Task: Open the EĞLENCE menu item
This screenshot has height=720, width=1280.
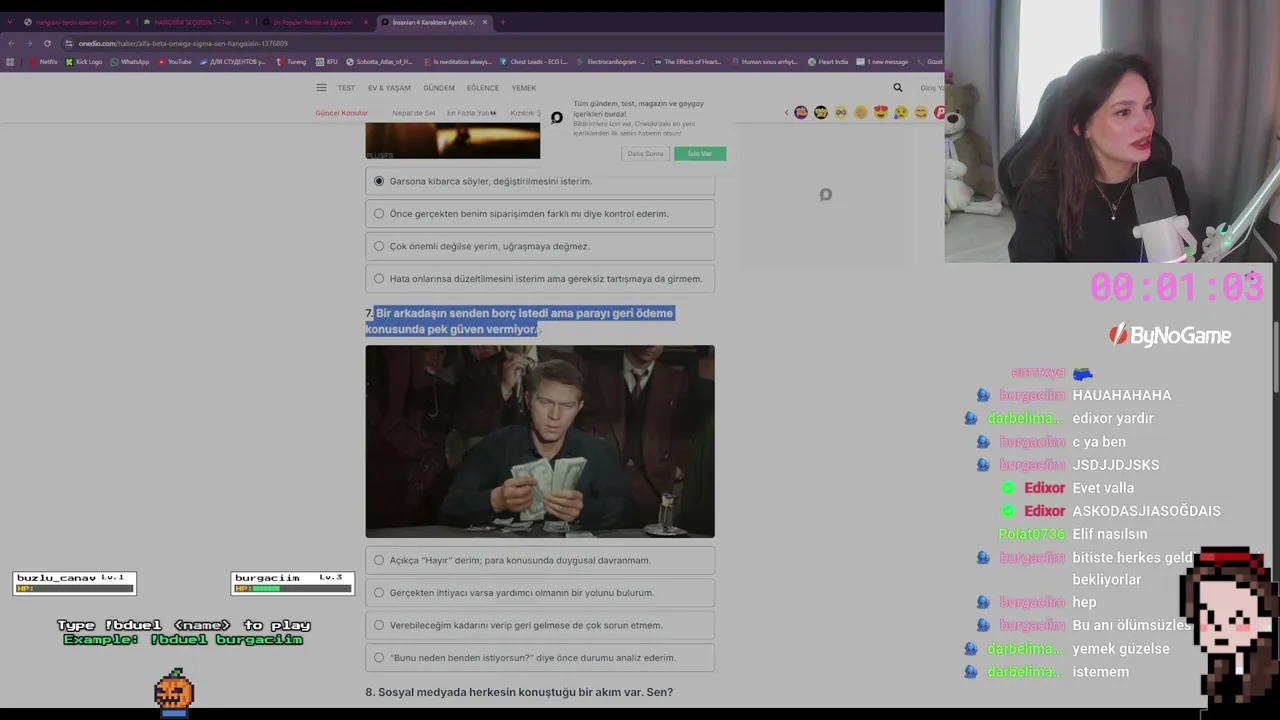Action: click(483, 88)
